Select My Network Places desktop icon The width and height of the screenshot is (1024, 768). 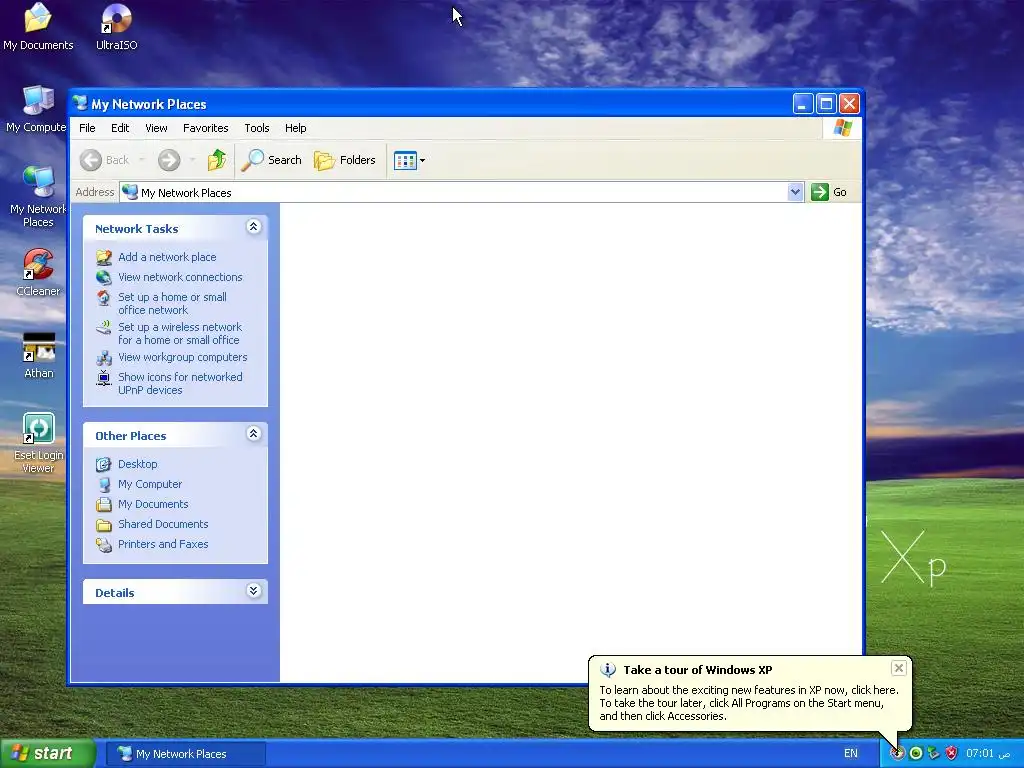click(38, 196)
